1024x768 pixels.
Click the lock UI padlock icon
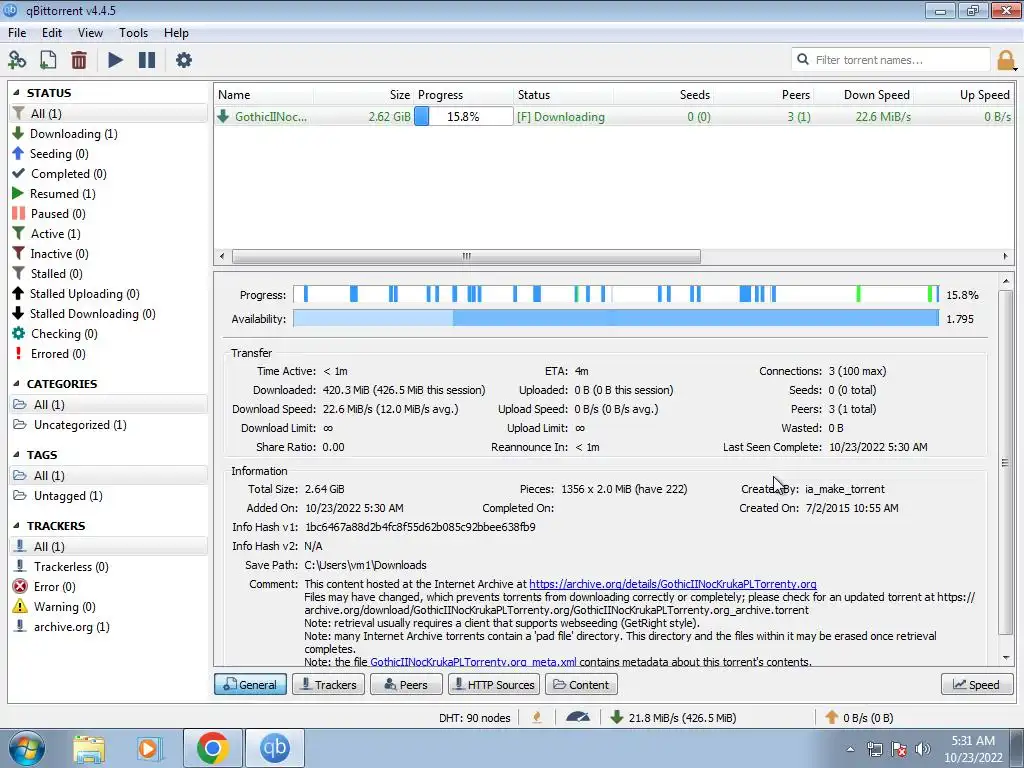(1006, 60)
